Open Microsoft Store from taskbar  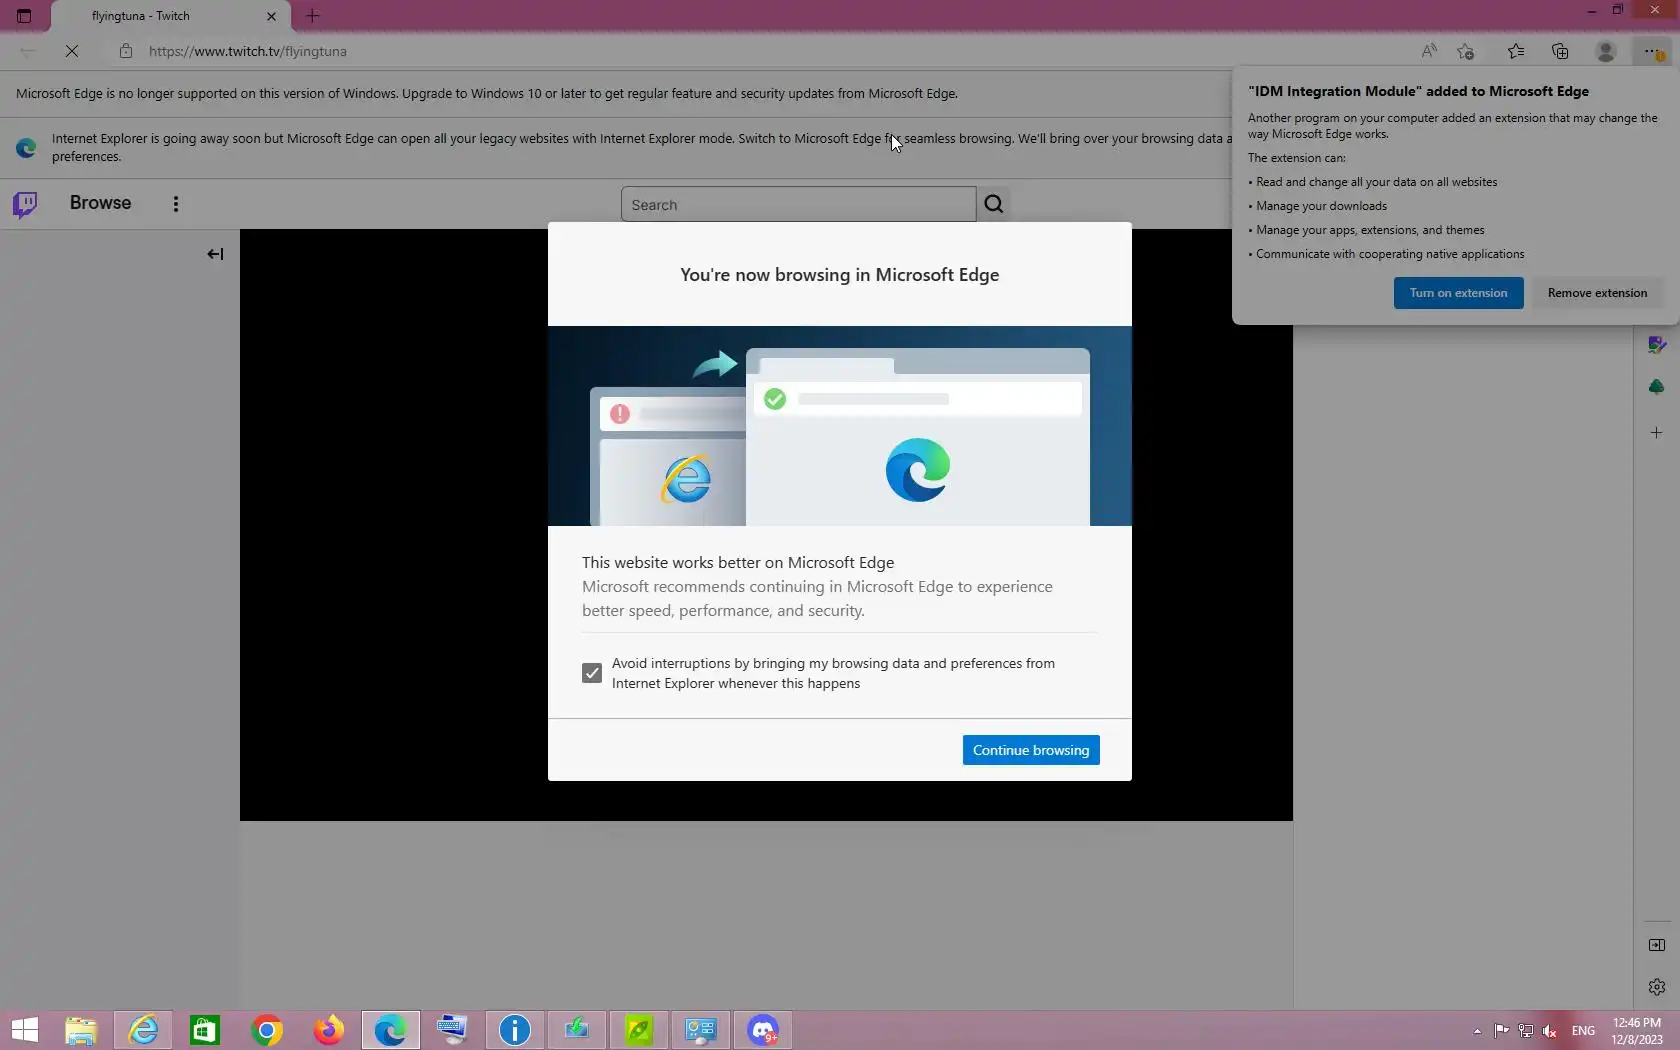(205, 1030)
